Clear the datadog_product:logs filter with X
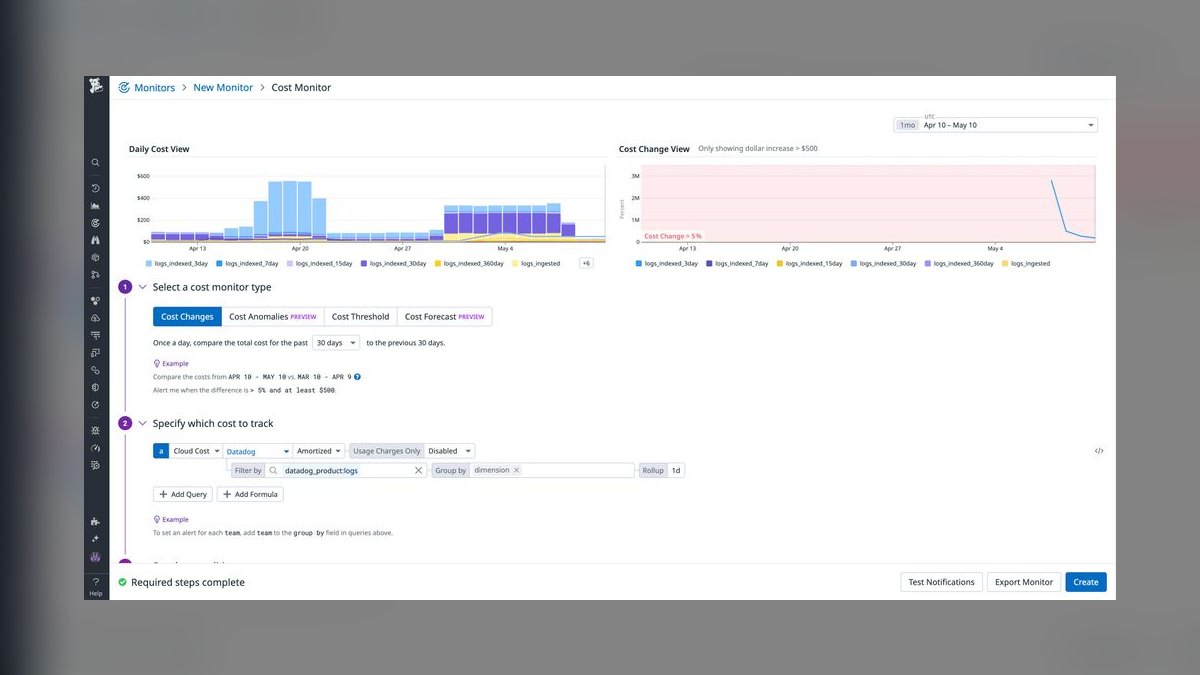 [419, 470]
